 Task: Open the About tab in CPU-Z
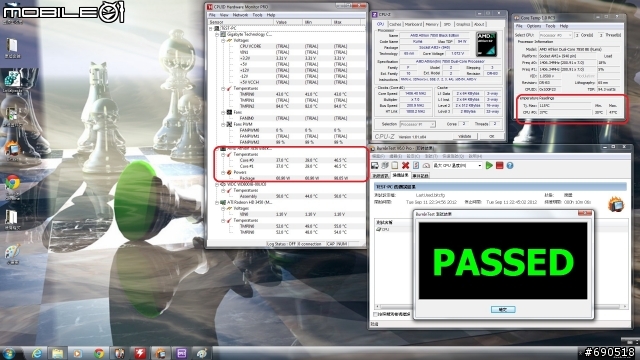pyautogui.click(x=479, y=24)
